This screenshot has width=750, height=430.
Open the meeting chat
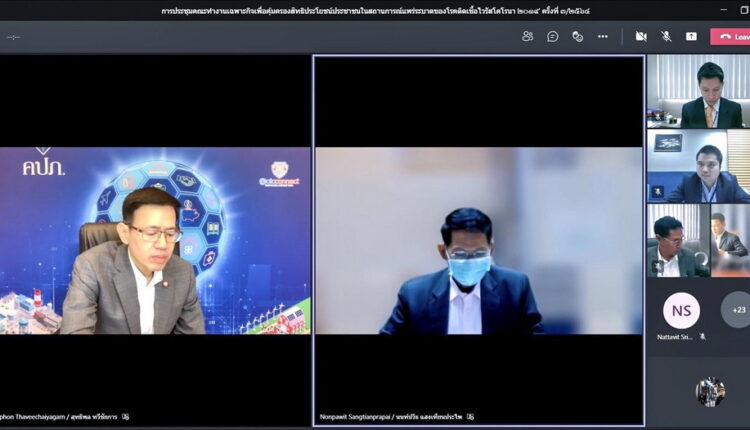pos(552,36)
